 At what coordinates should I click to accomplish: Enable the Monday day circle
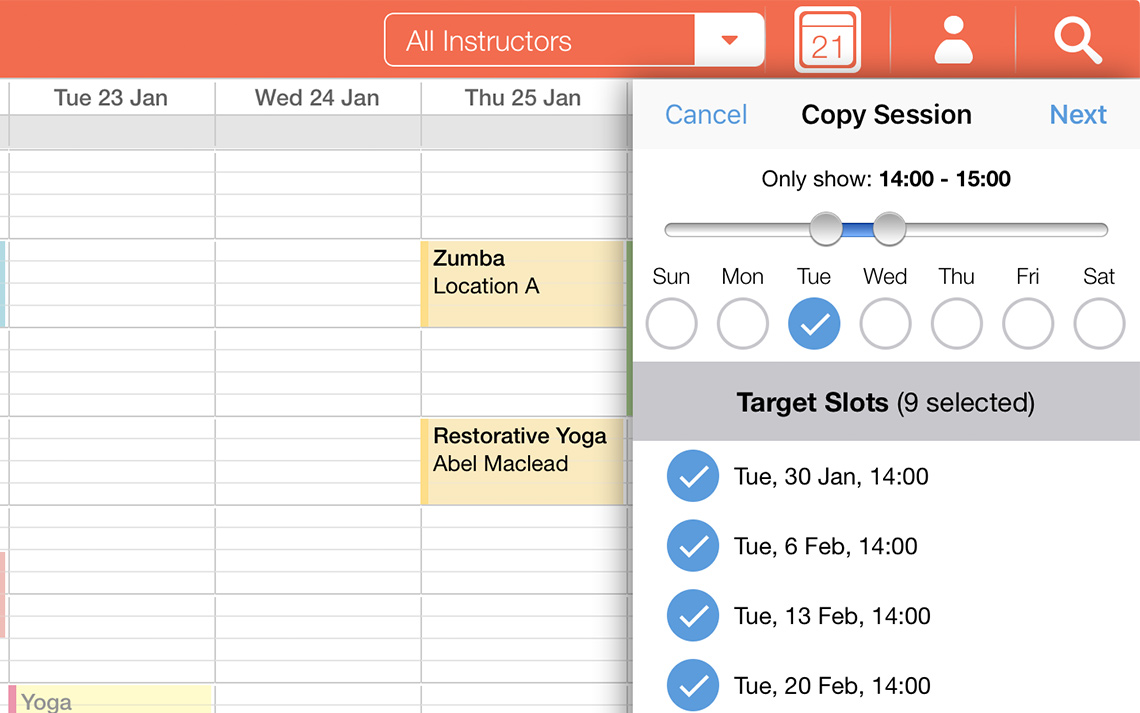pyautogui.click(x=743, y=323)
